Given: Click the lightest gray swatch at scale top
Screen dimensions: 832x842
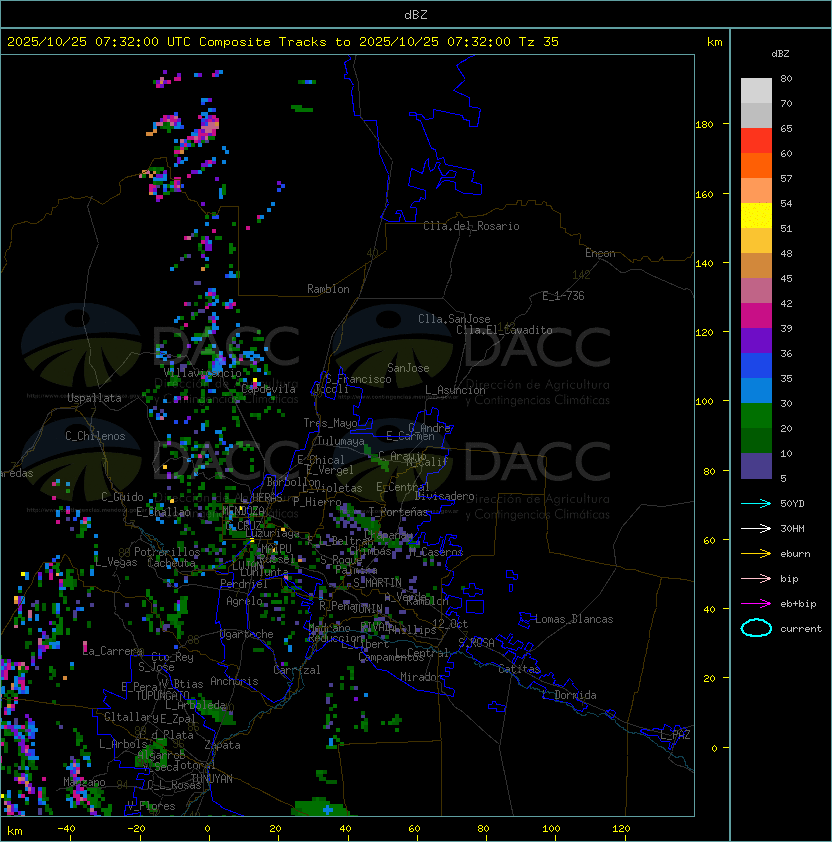Looking at the screenshot, I should coord(756,91).
